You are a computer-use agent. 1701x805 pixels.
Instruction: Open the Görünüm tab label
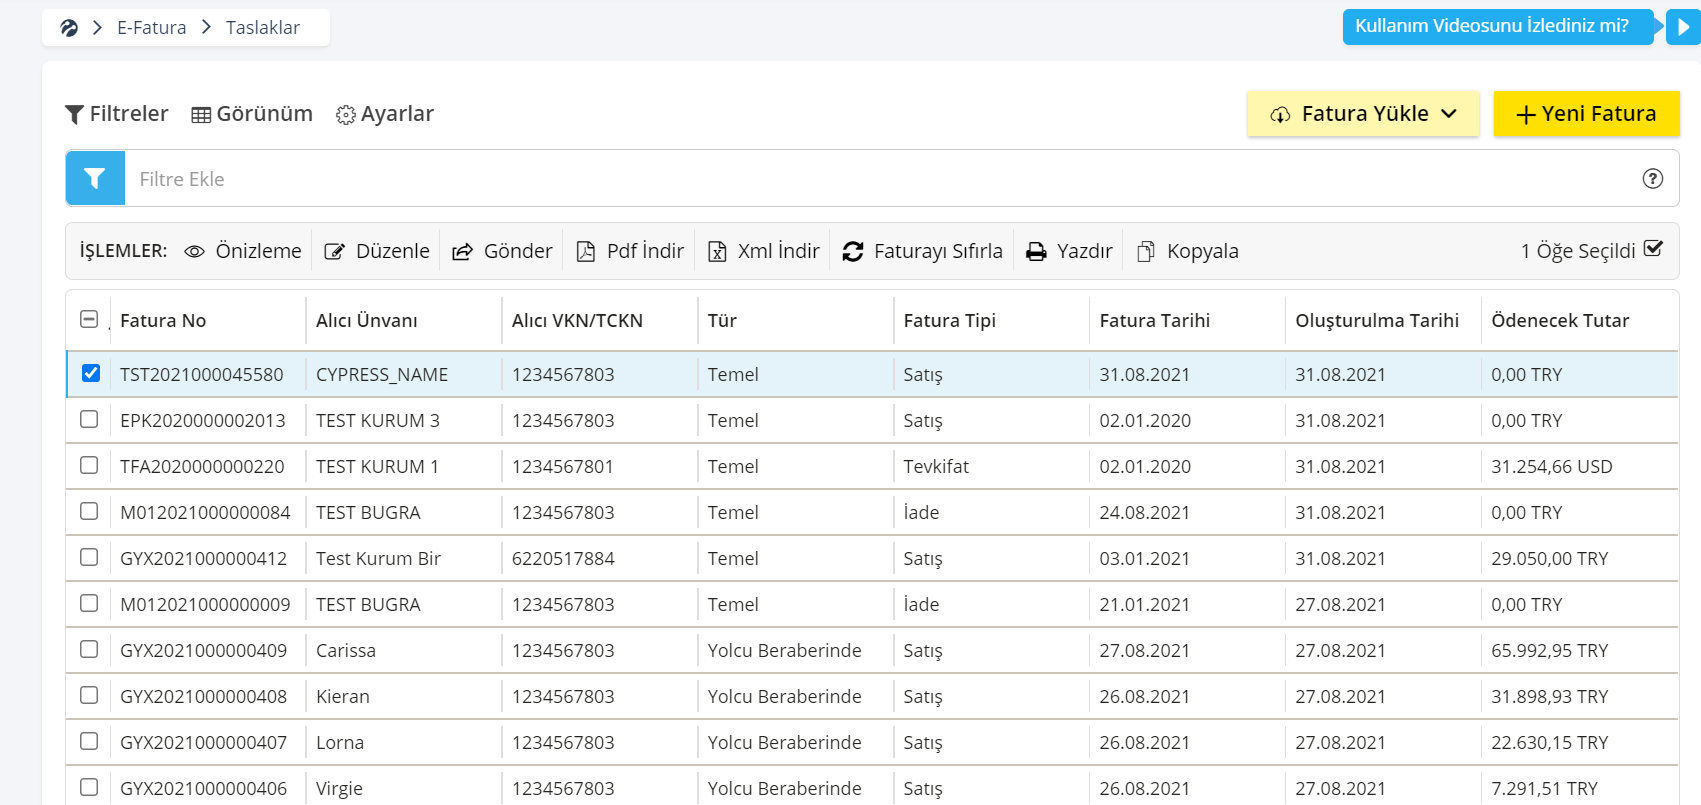click(x=265, y=114)
